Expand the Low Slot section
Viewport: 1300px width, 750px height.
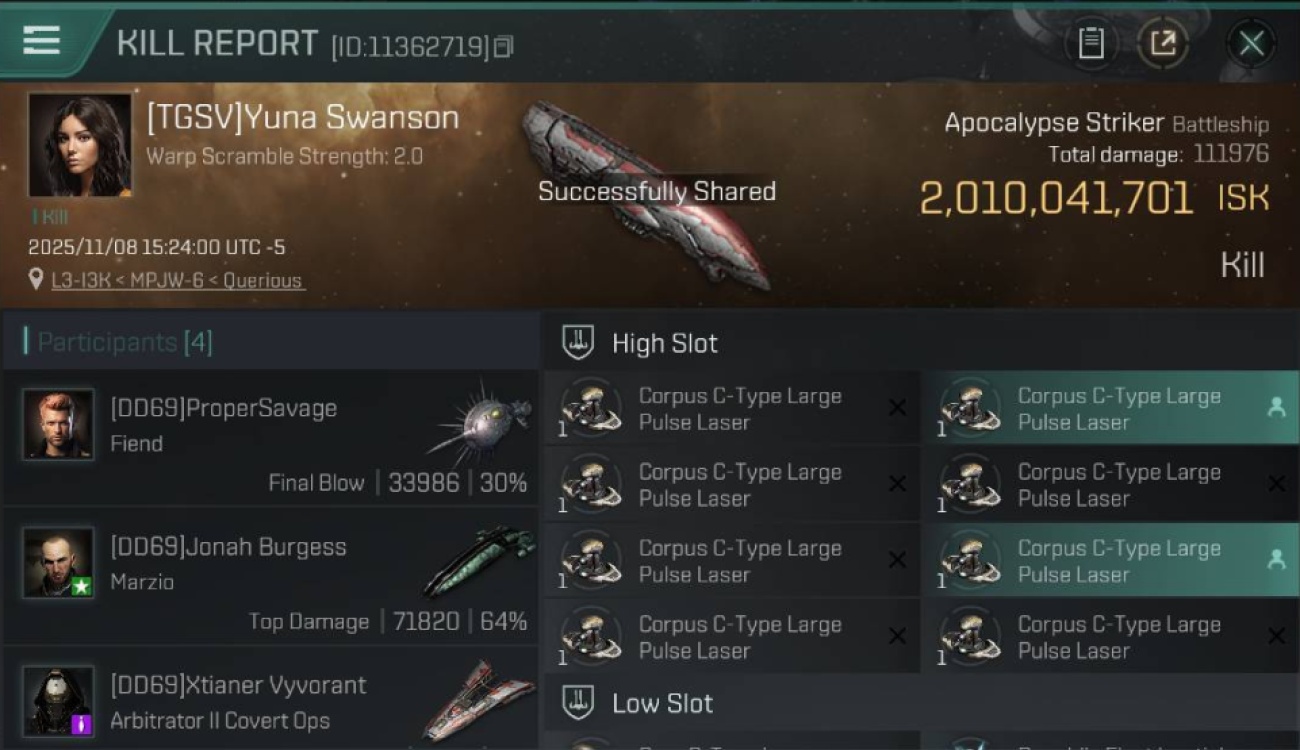click(662, 703)
